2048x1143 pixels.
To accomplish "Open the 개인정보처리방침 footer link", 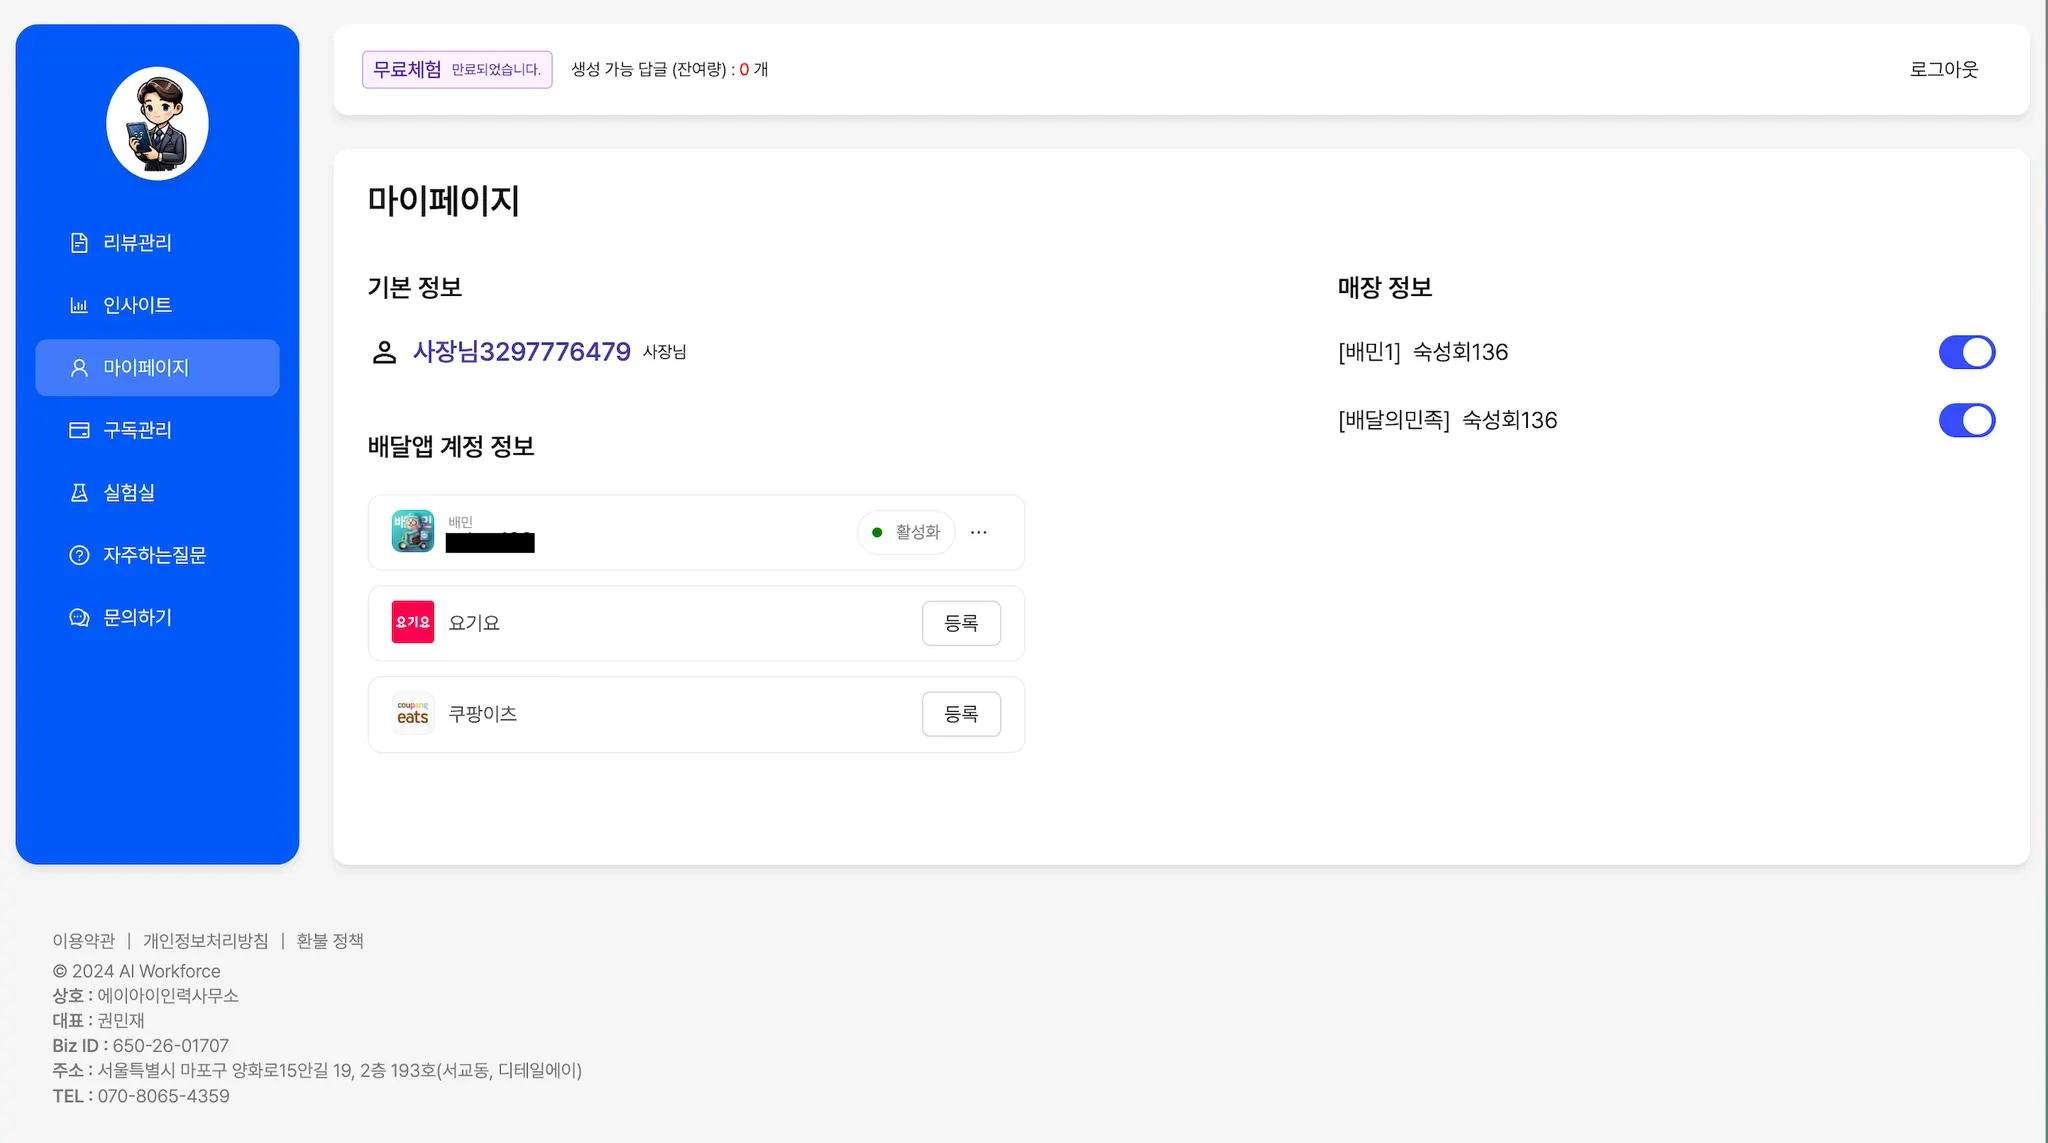I will tap(205, 941).
